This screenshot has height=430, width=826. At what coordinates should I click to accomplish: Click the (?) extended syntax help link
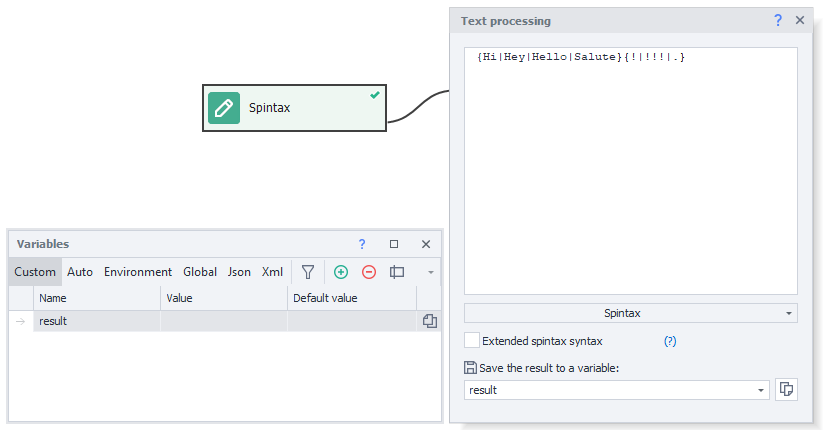[670, 341]
